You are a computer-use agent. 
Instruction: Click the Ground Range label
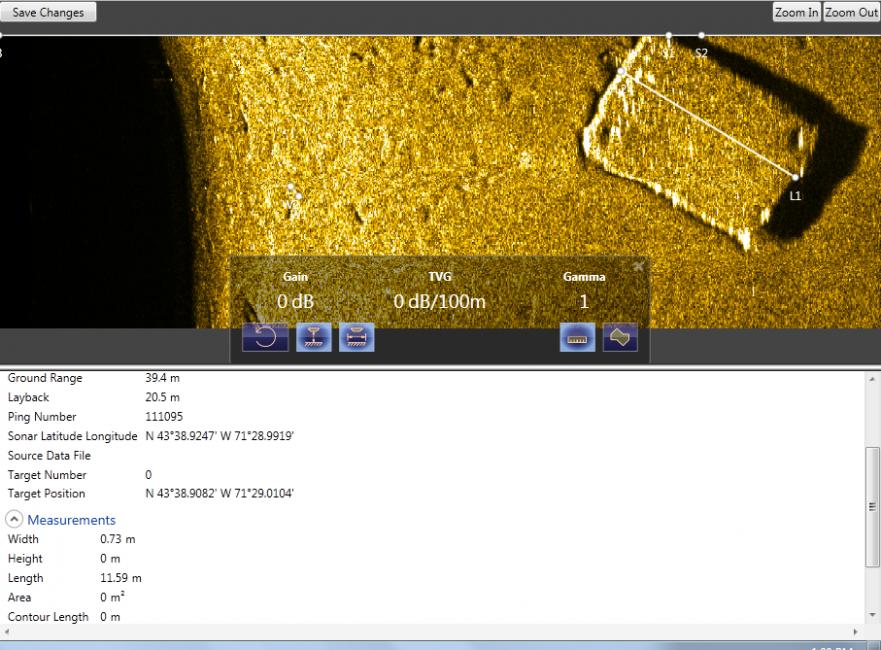pos(45,378)
